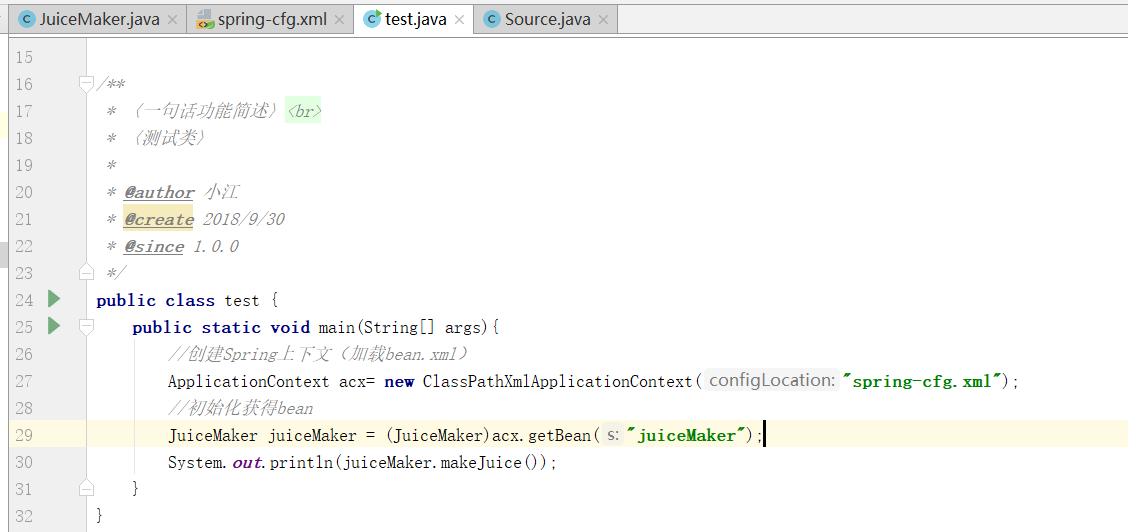Click the makeJuice() method call
The image size is (1128, 532).
[x=492, y=462]
